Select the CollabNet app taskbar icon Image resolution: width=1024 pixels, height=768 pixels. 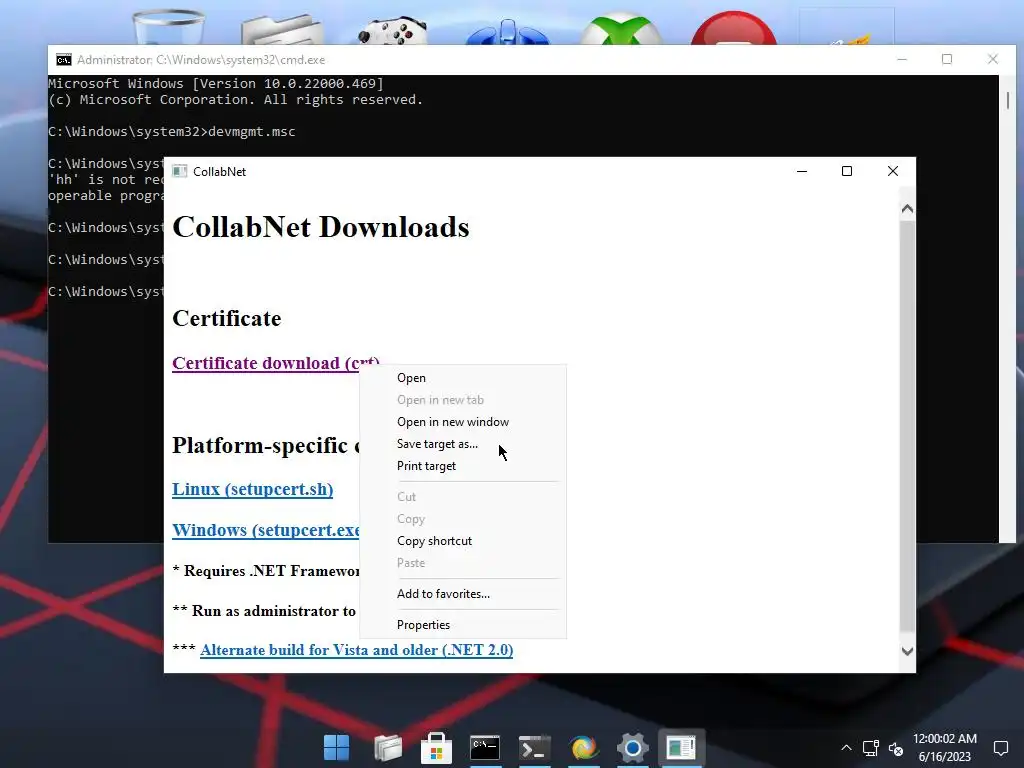[x=681, y=748]
